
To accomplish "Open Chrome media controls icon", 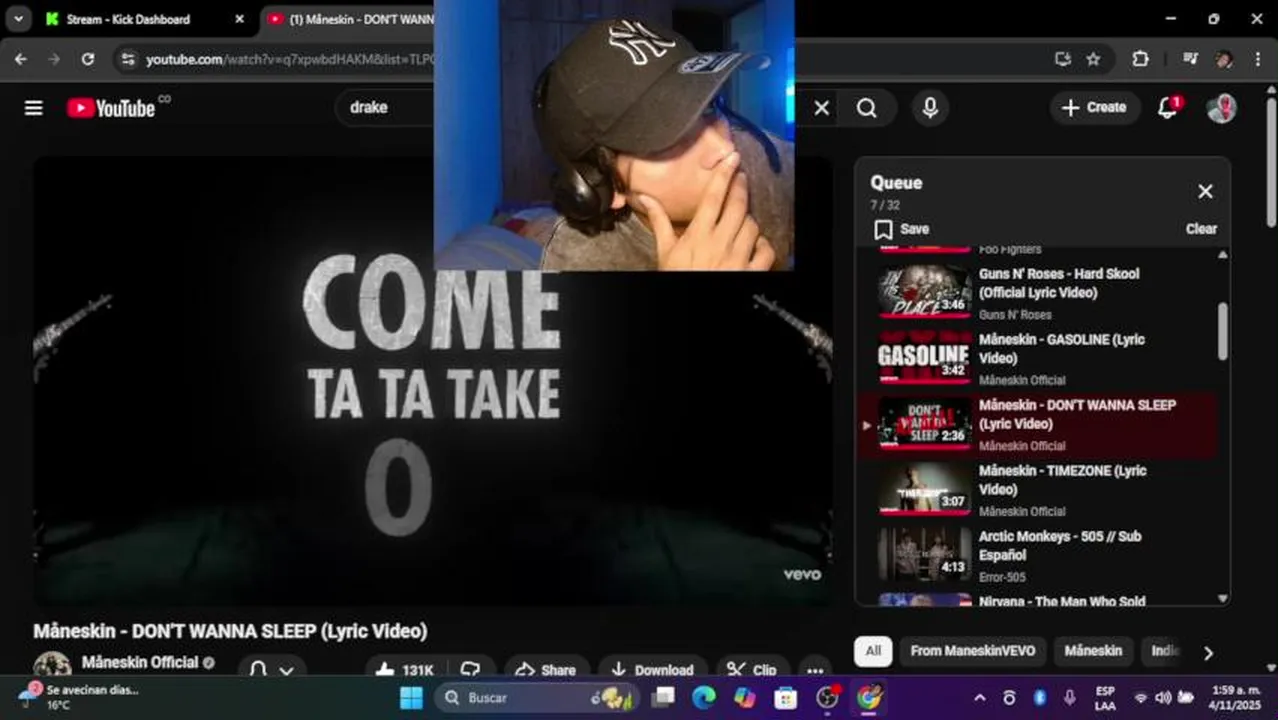I will click(1190, 59).
